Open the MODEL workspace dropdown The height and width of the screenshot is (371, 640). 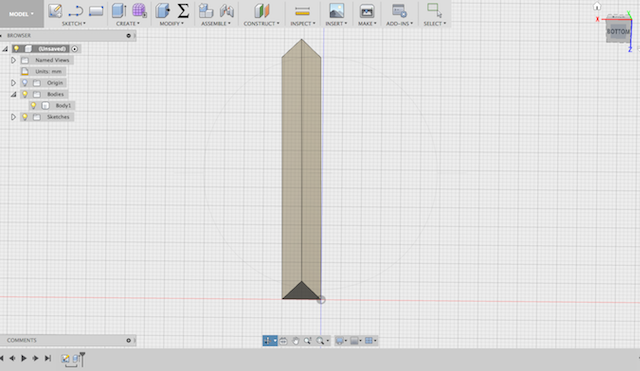pyautogui.click(x=22, y=14)
